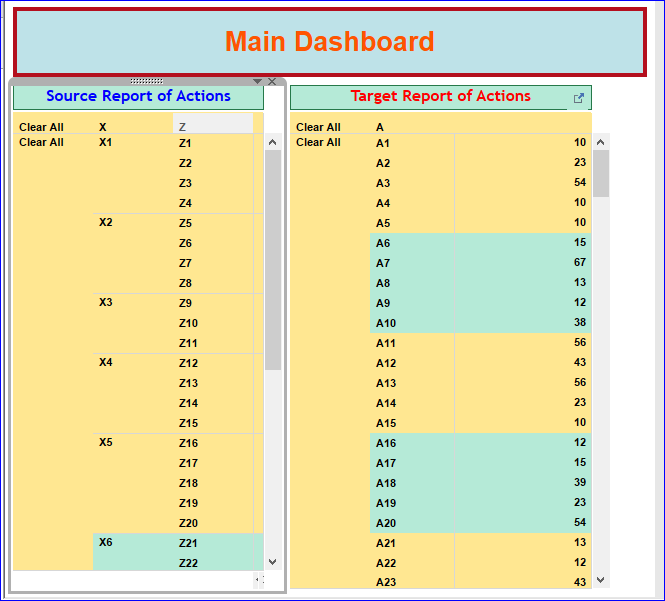Select the X1 group row

(105, 143)
